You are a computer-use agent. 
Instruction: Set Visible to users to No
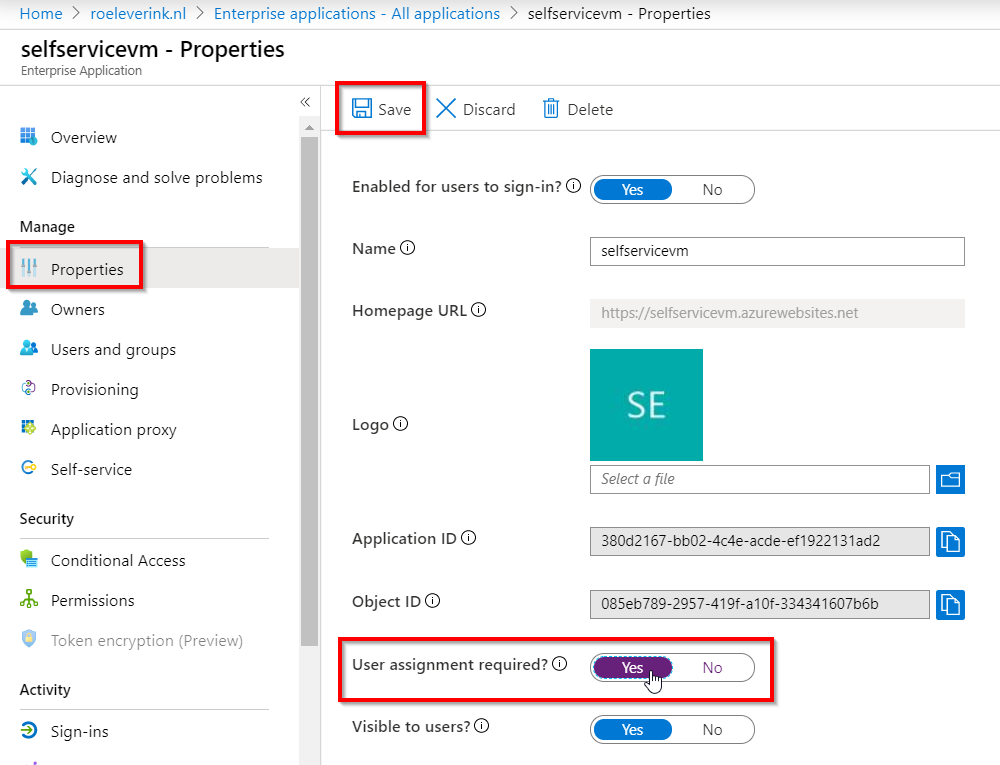[712, 730]
